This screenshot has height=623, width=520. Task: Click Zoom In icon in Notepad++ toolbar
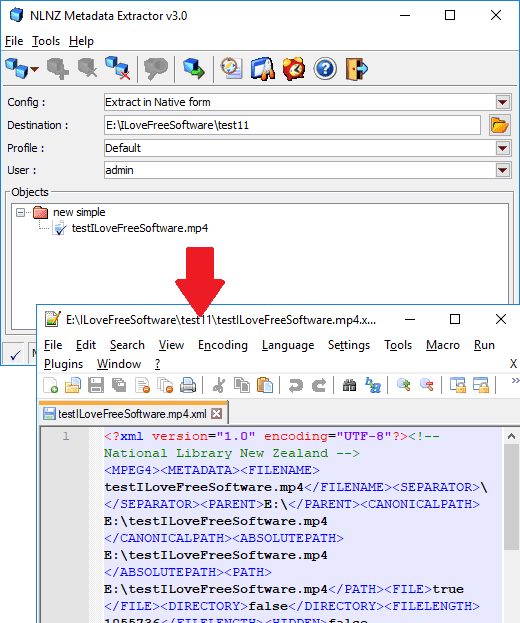tap(404, 385)
